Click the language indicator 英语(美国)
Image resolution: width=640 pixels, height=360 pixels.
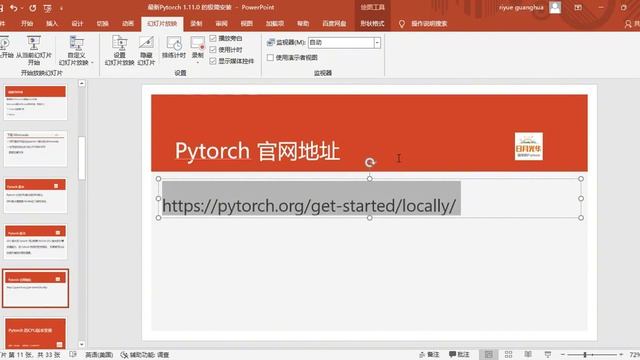[x=99, y=355]
